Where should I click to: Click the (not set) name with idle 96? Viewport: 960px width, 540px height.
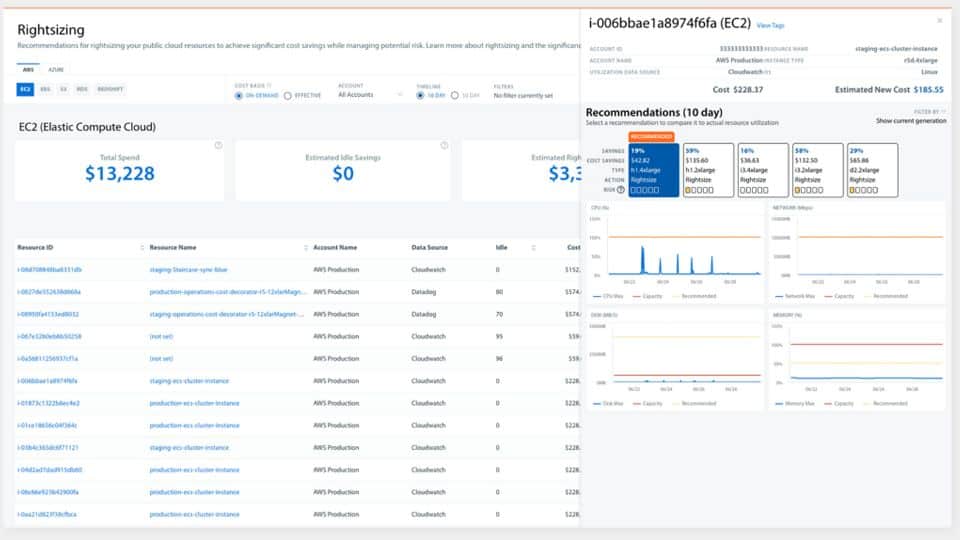point(161,359)
